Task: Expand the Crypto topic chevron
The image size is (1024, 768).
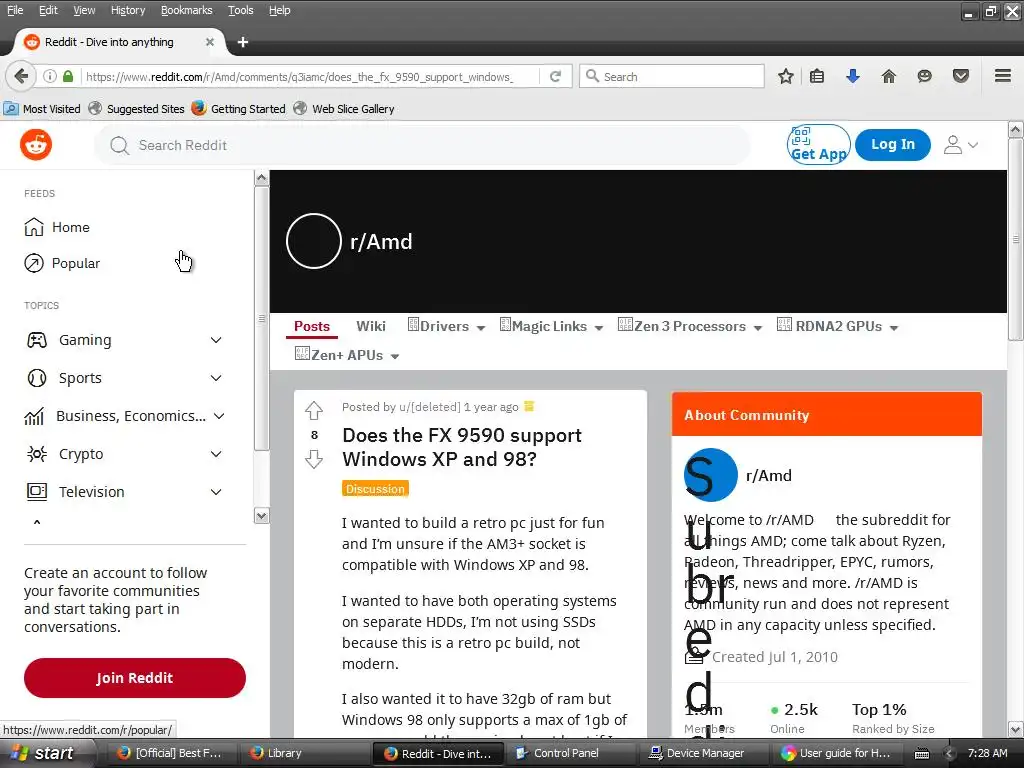Action: tap(216, 454)
